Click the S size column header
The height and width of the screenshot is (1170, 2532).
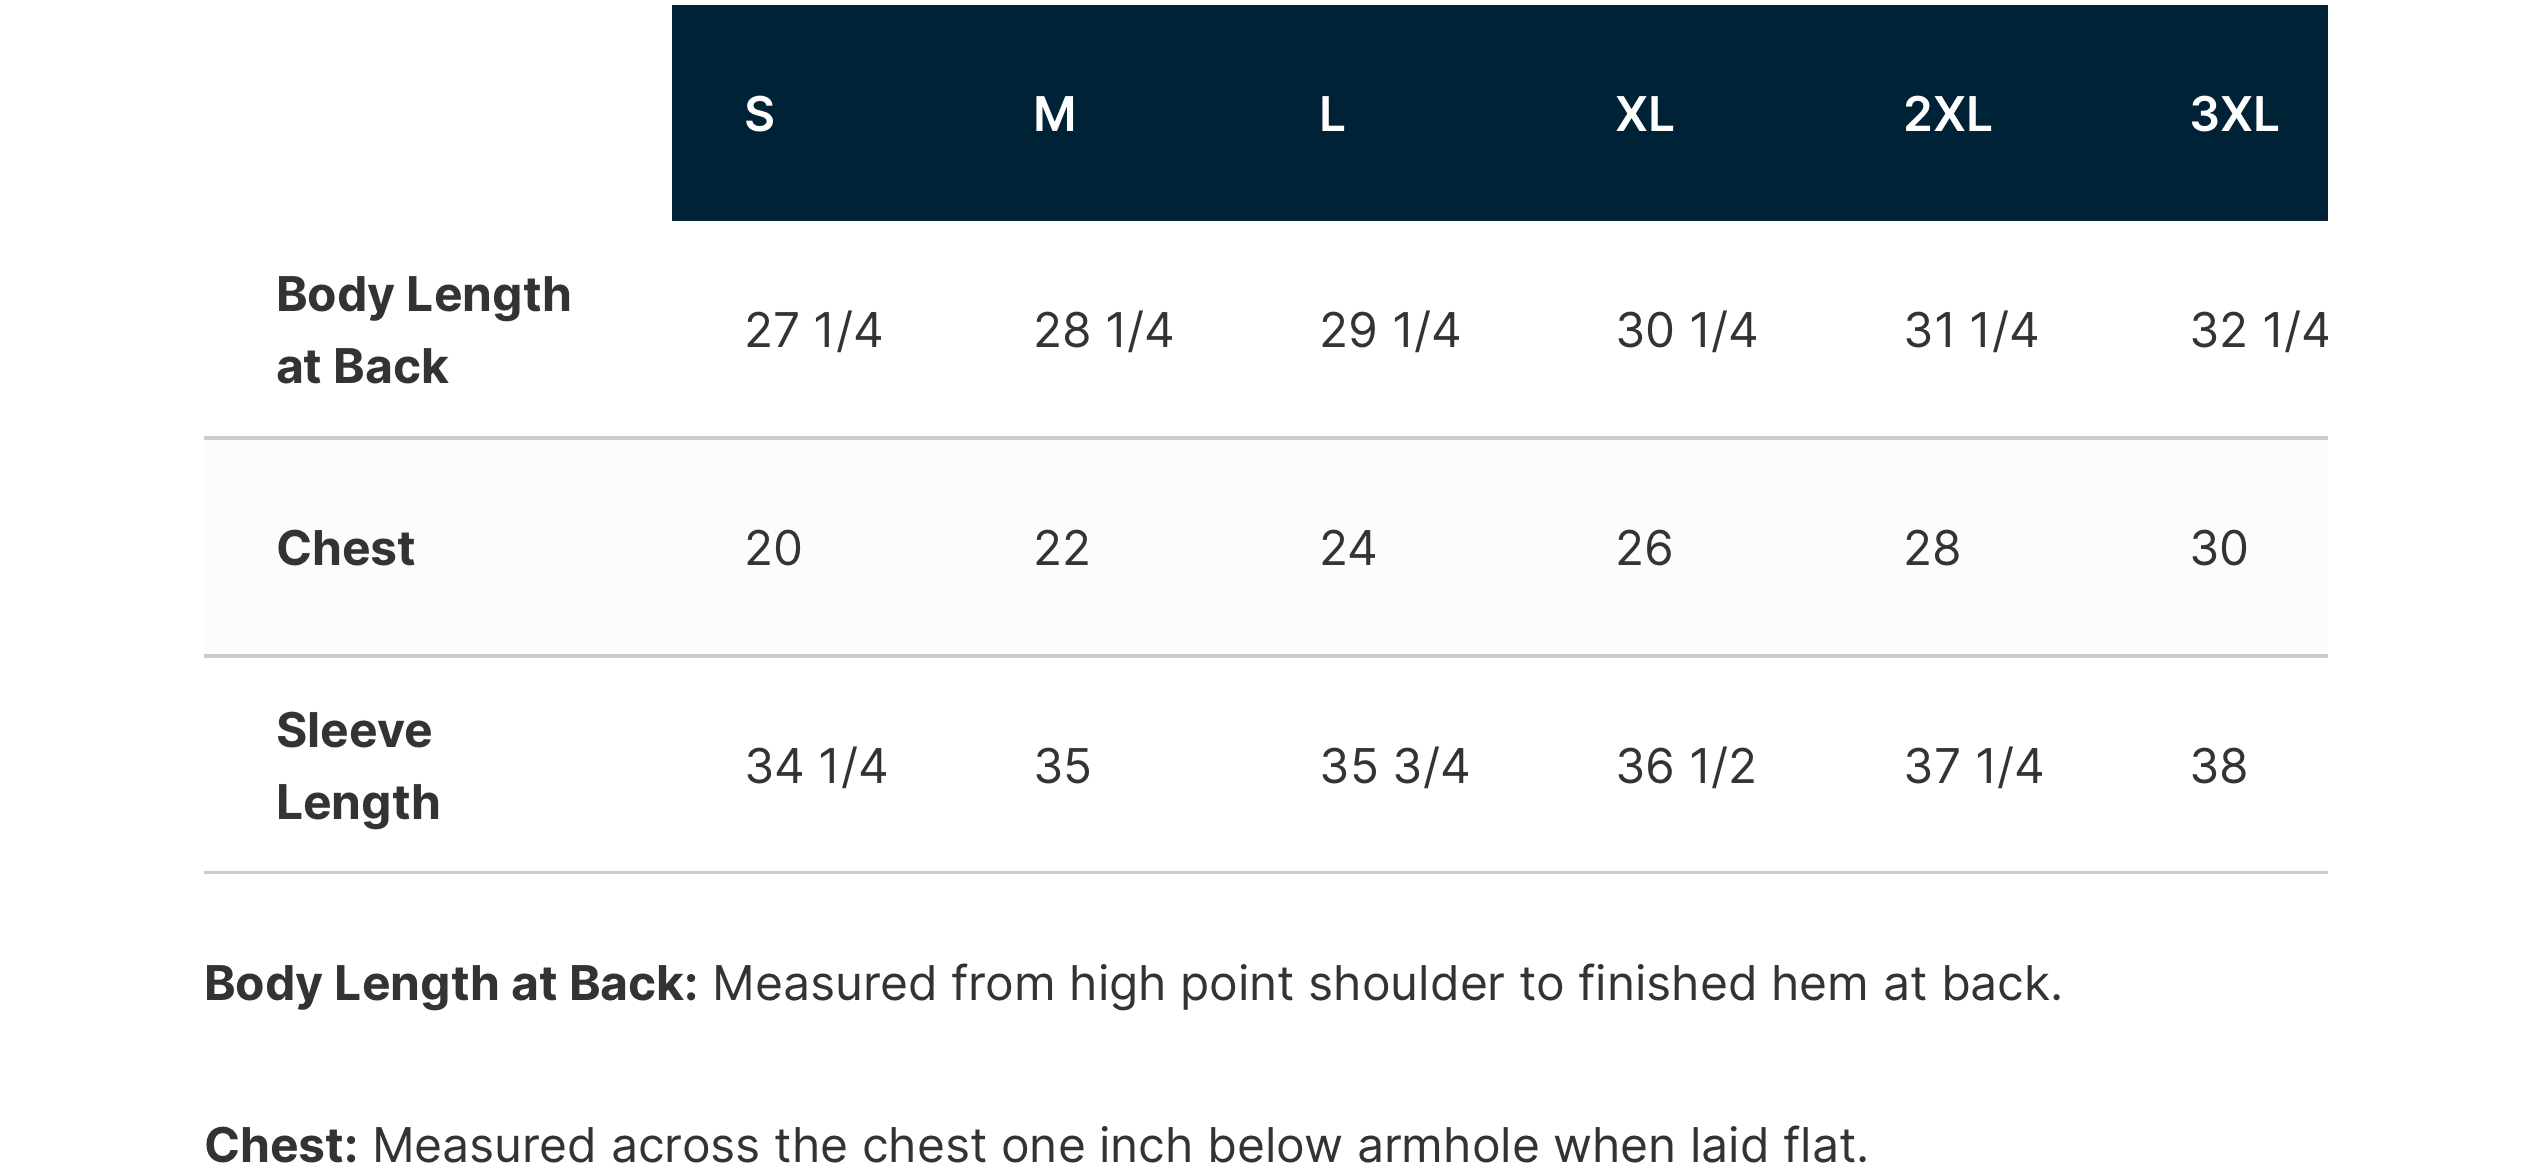point(759,114)
